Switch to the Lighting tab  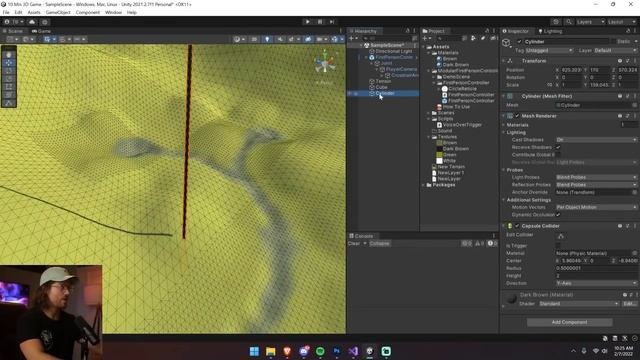[x=550, y=31]
